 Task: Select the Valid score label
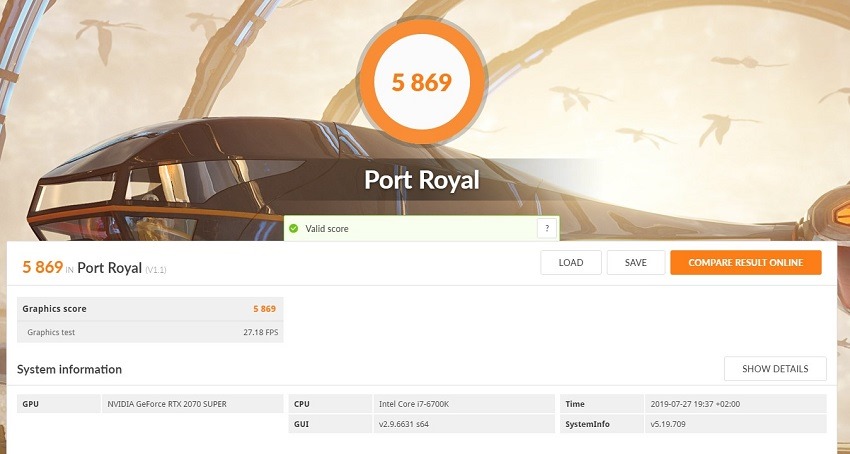pos(327,229)
